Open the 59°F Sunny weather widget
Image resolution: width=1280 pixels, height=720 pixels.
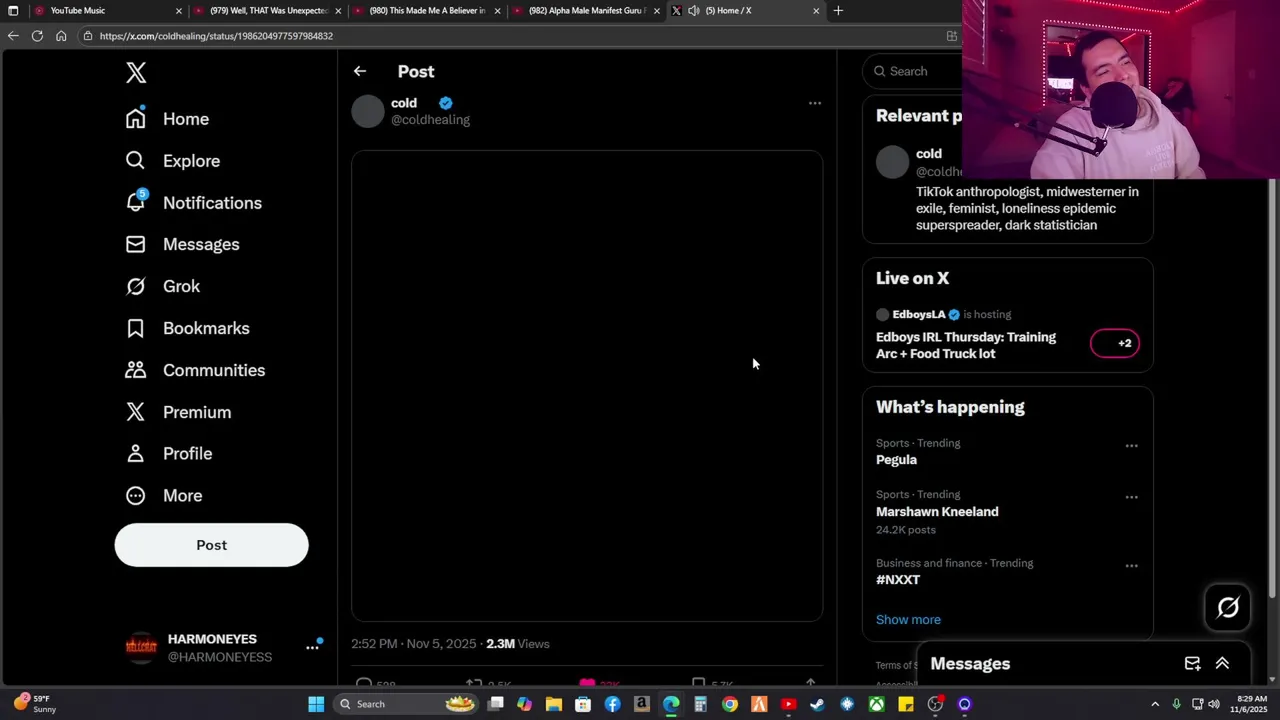(34, 704)
